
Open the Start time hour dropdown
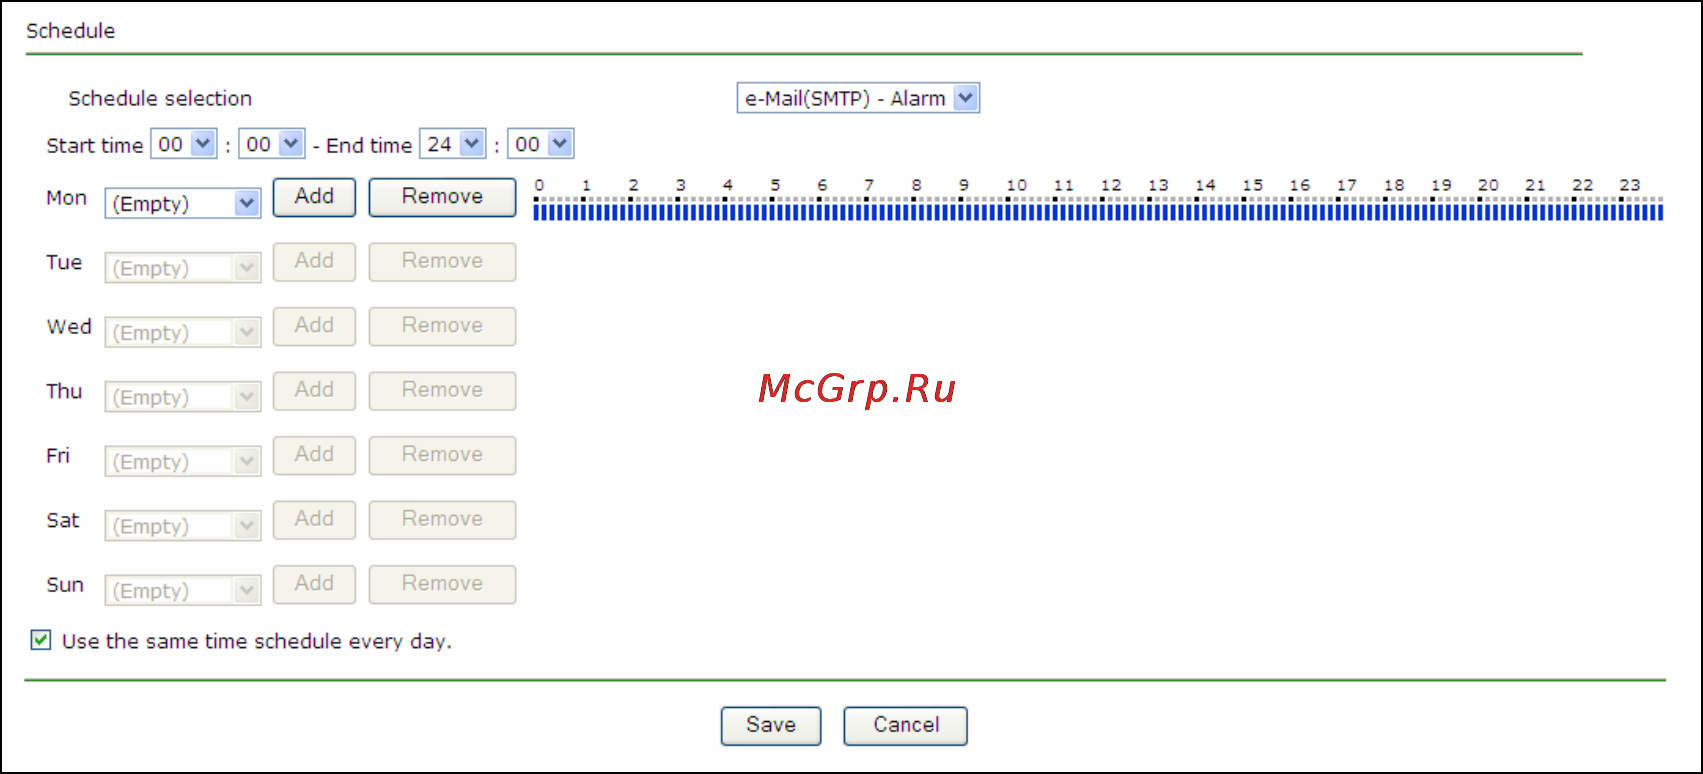click(x=184, y=144)
